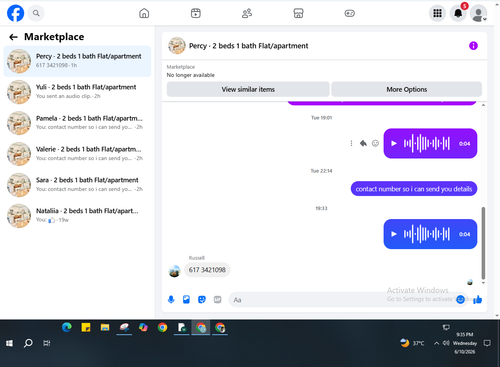Click the Percy listing header thumbnail

pyautogui.click(x=177, y=46)
